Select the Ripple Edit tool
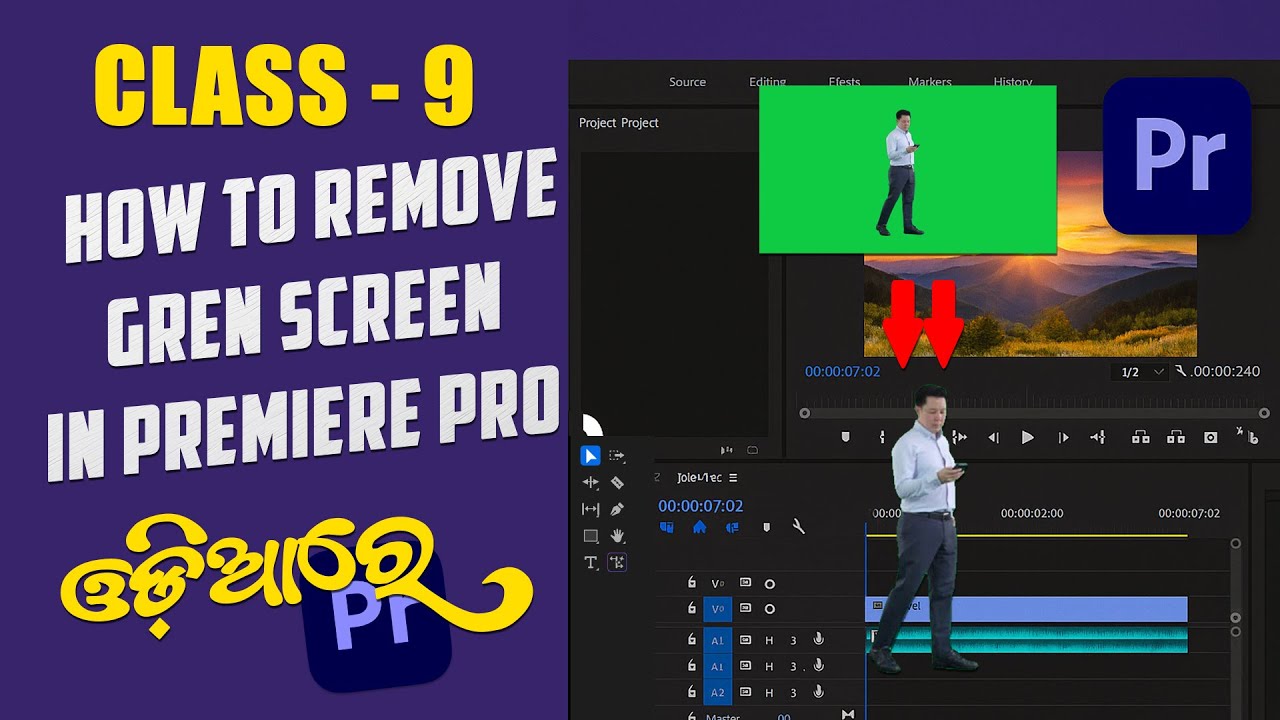 click(591, 482)
